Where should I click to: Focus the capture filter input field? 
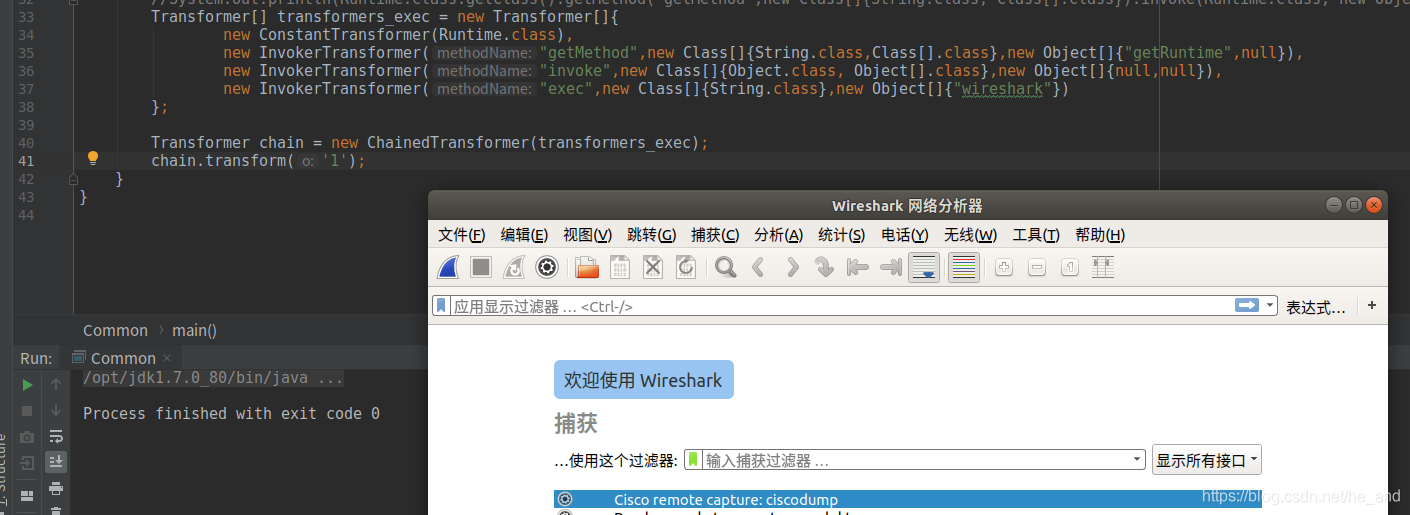pos(917,460)
